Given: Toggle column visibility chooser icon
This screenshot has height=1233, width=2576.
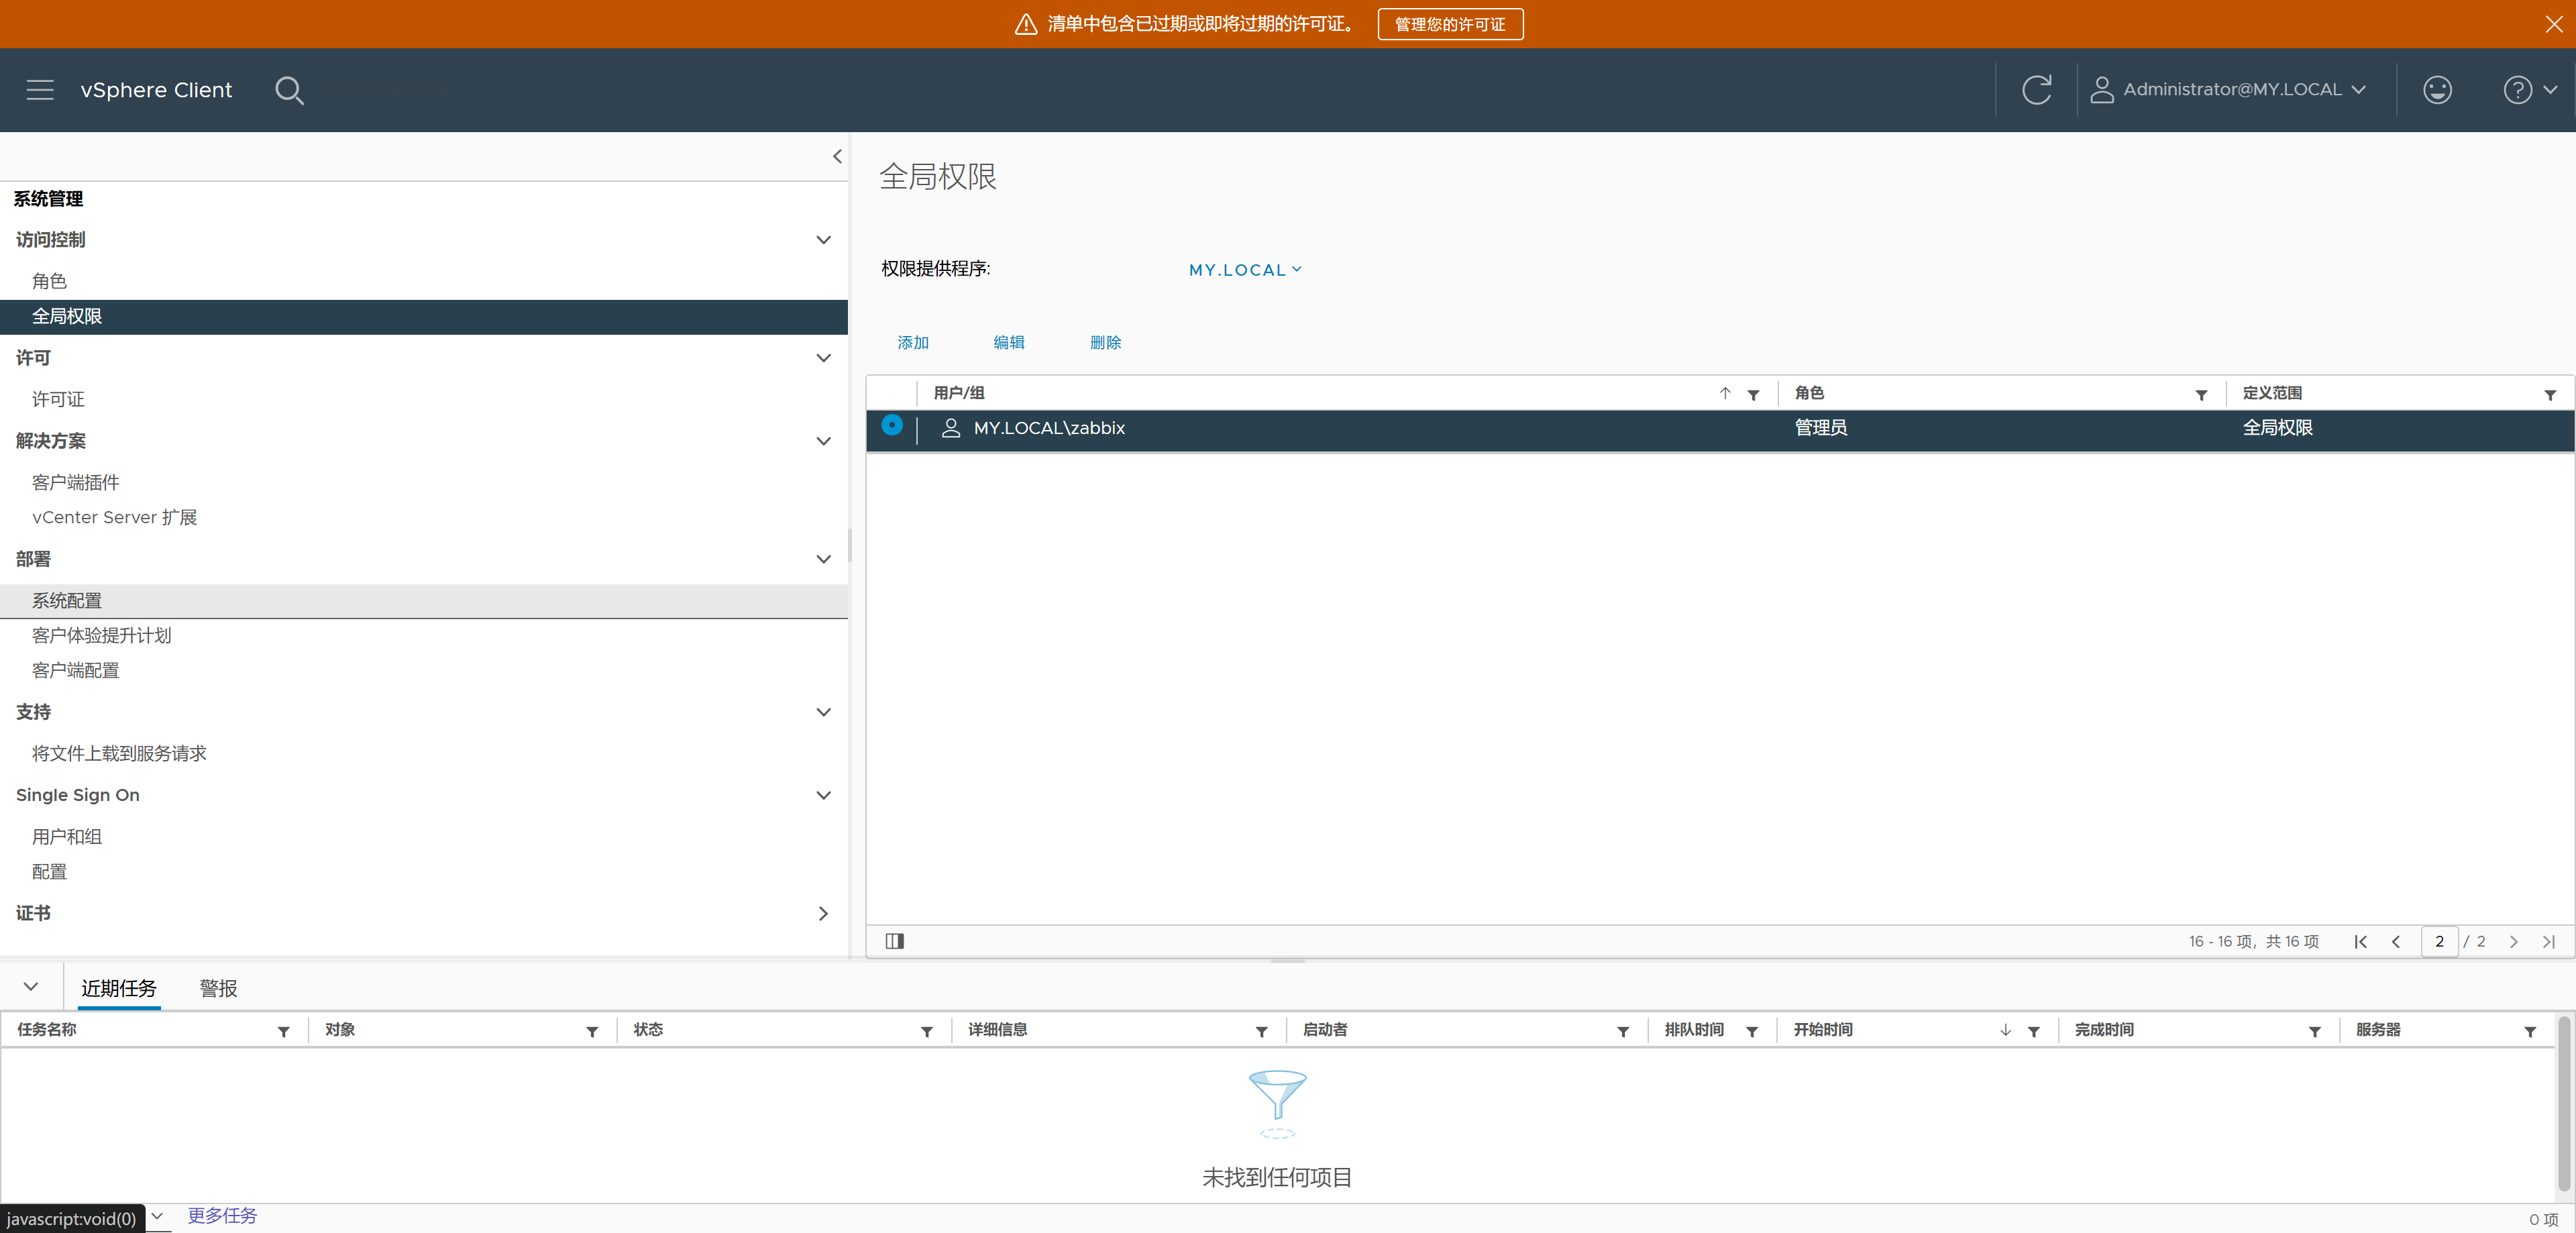Looking at the screenshot, I should click(894, 941).
